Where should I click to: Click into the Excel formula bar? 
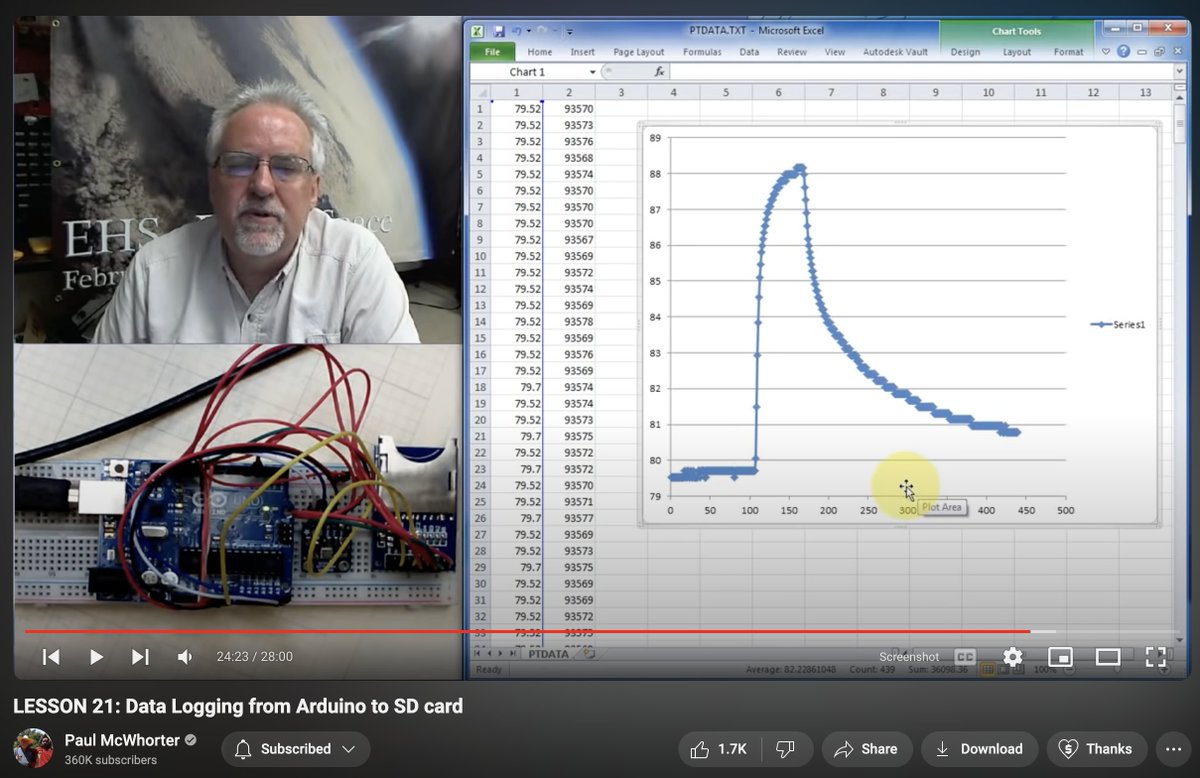tap(920, 72)
